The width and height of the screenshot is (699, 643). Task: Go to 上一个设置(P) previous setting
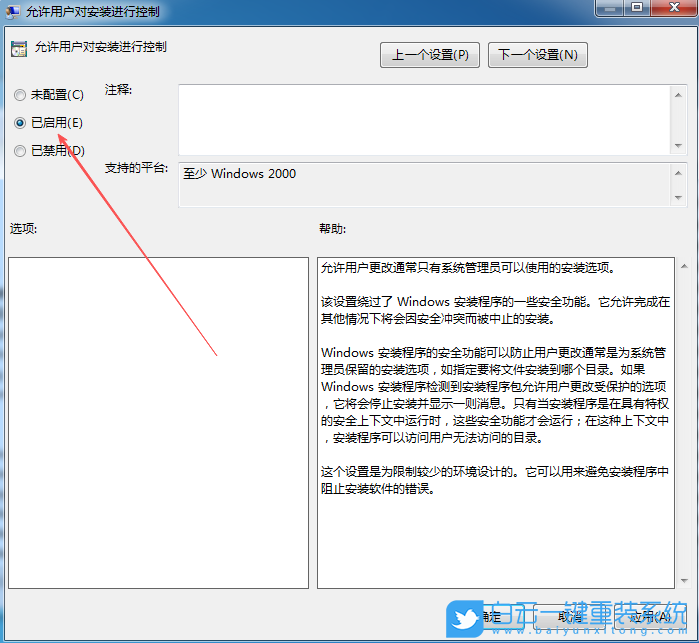430,55
